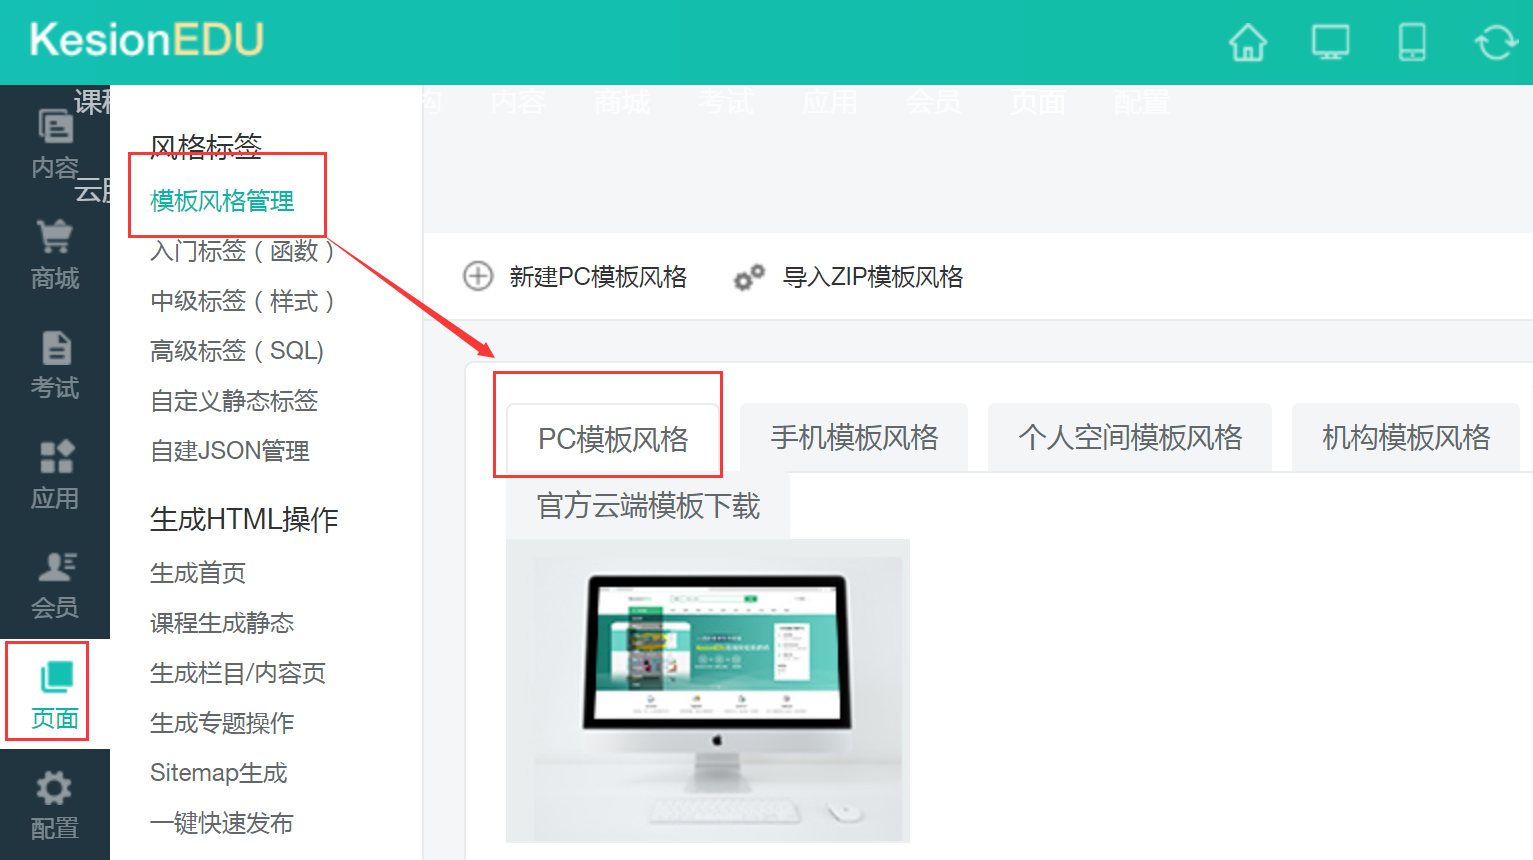1533x860 pixels.
Task: Open the 会员 member sidebar icon
Action: point(55,585)
